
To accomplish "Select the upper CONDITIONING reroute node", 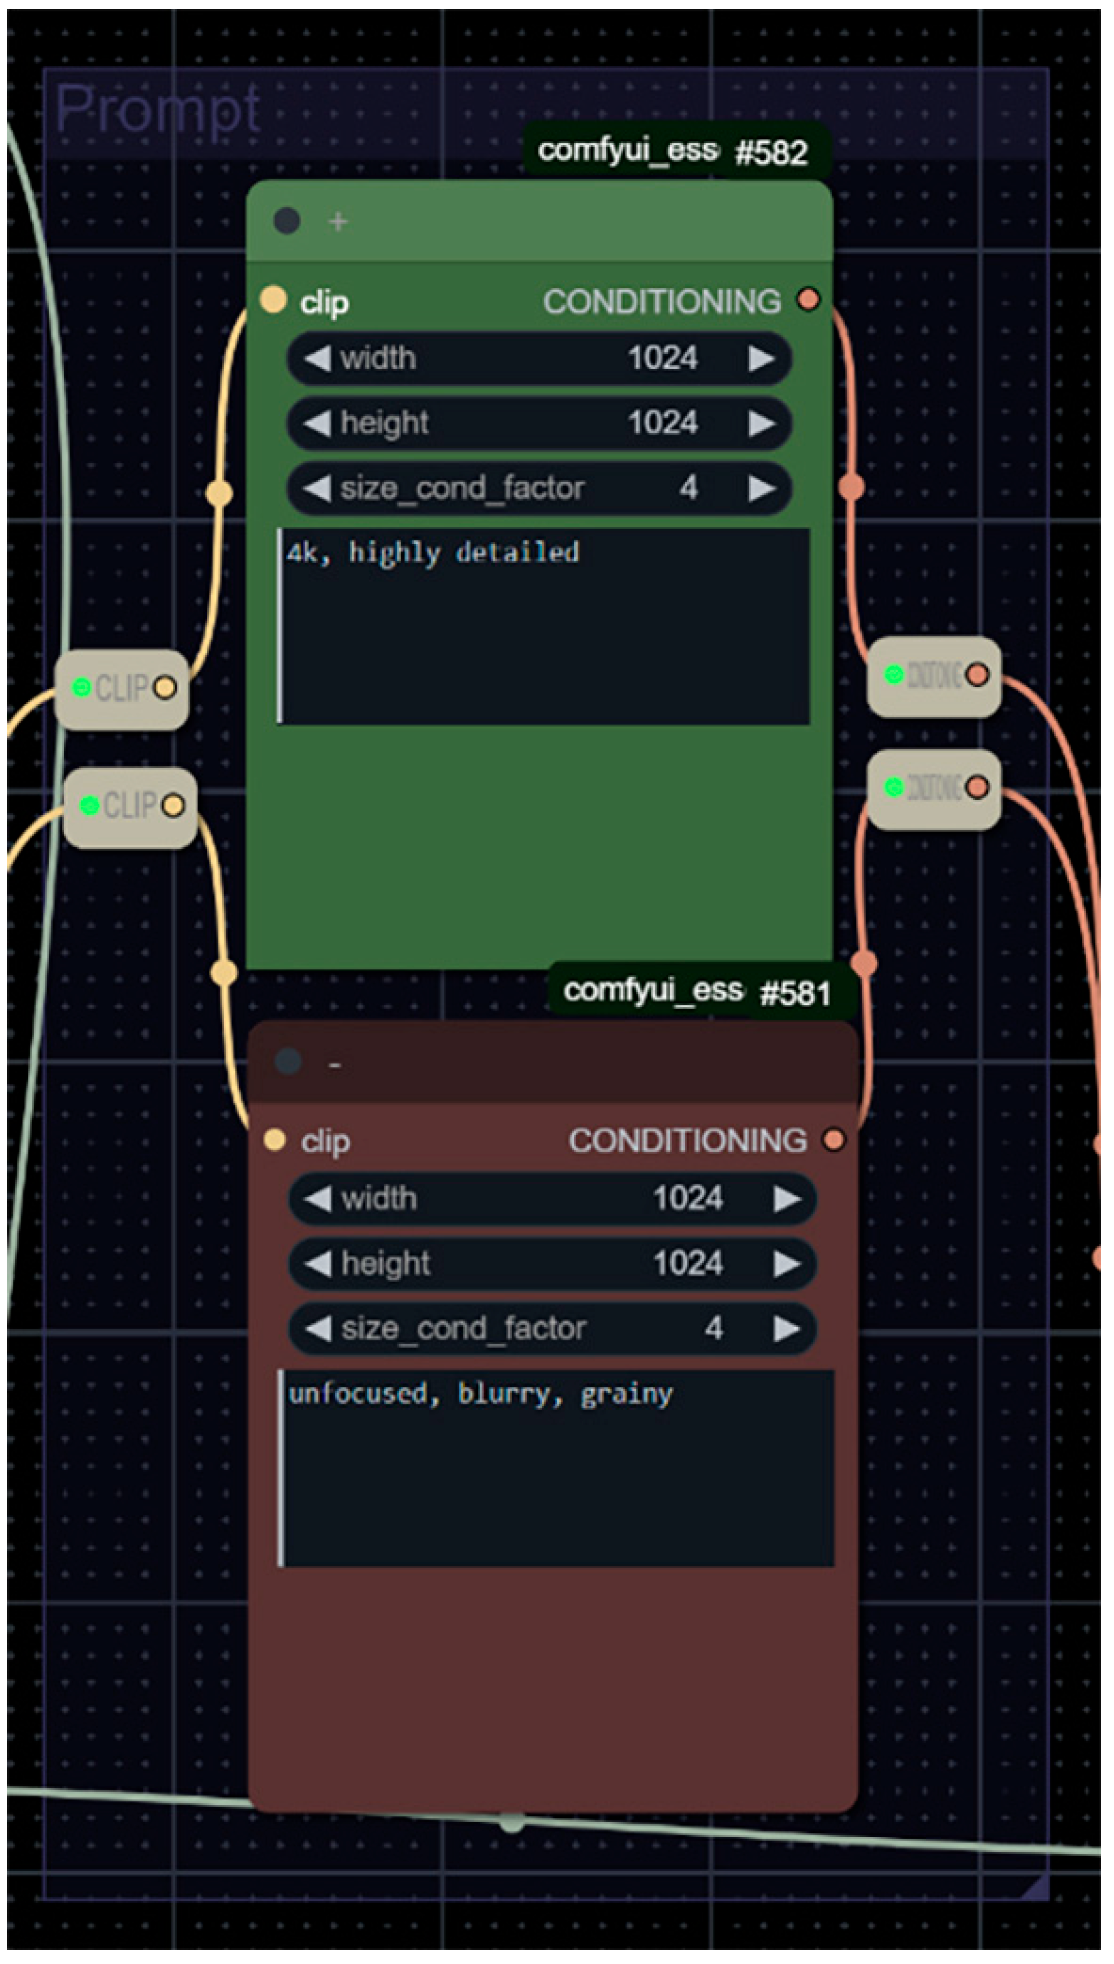I will point(934,676).
